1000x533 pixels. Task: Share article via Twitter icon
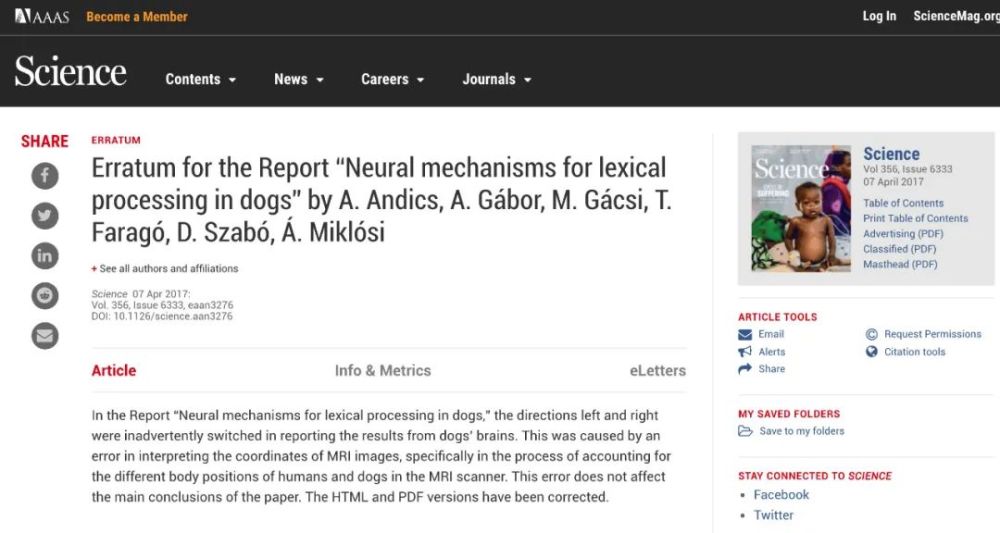tap(45, 215)
